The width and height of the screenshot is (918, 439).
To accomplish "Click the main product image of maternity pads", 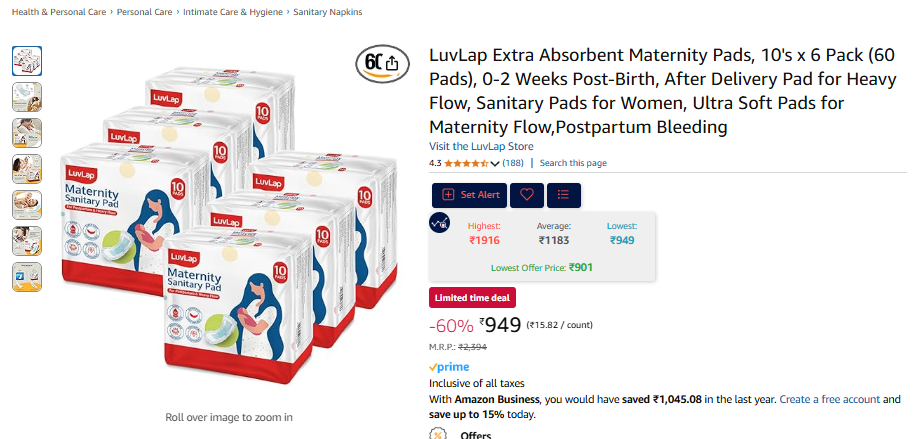I will 229,225.
